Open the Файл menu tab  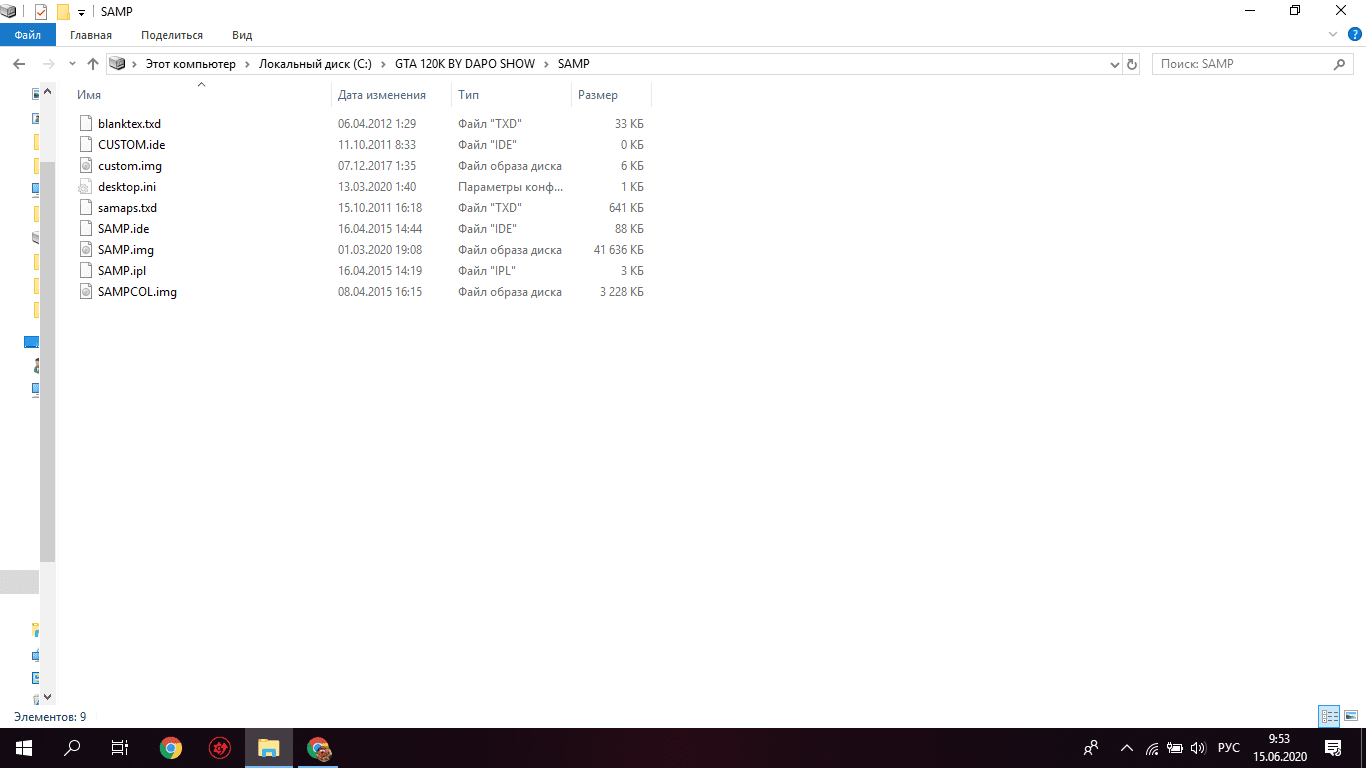tap(27, 35)
